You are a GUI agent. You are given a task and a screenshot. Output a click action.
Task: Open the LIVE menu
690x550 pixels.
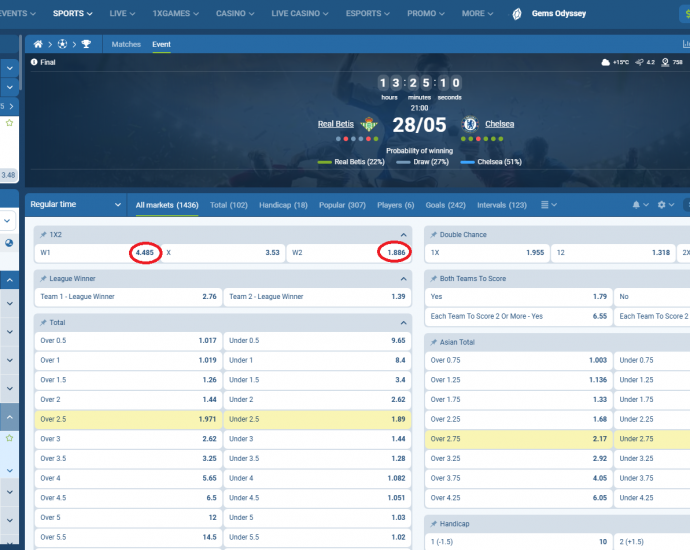122,14
